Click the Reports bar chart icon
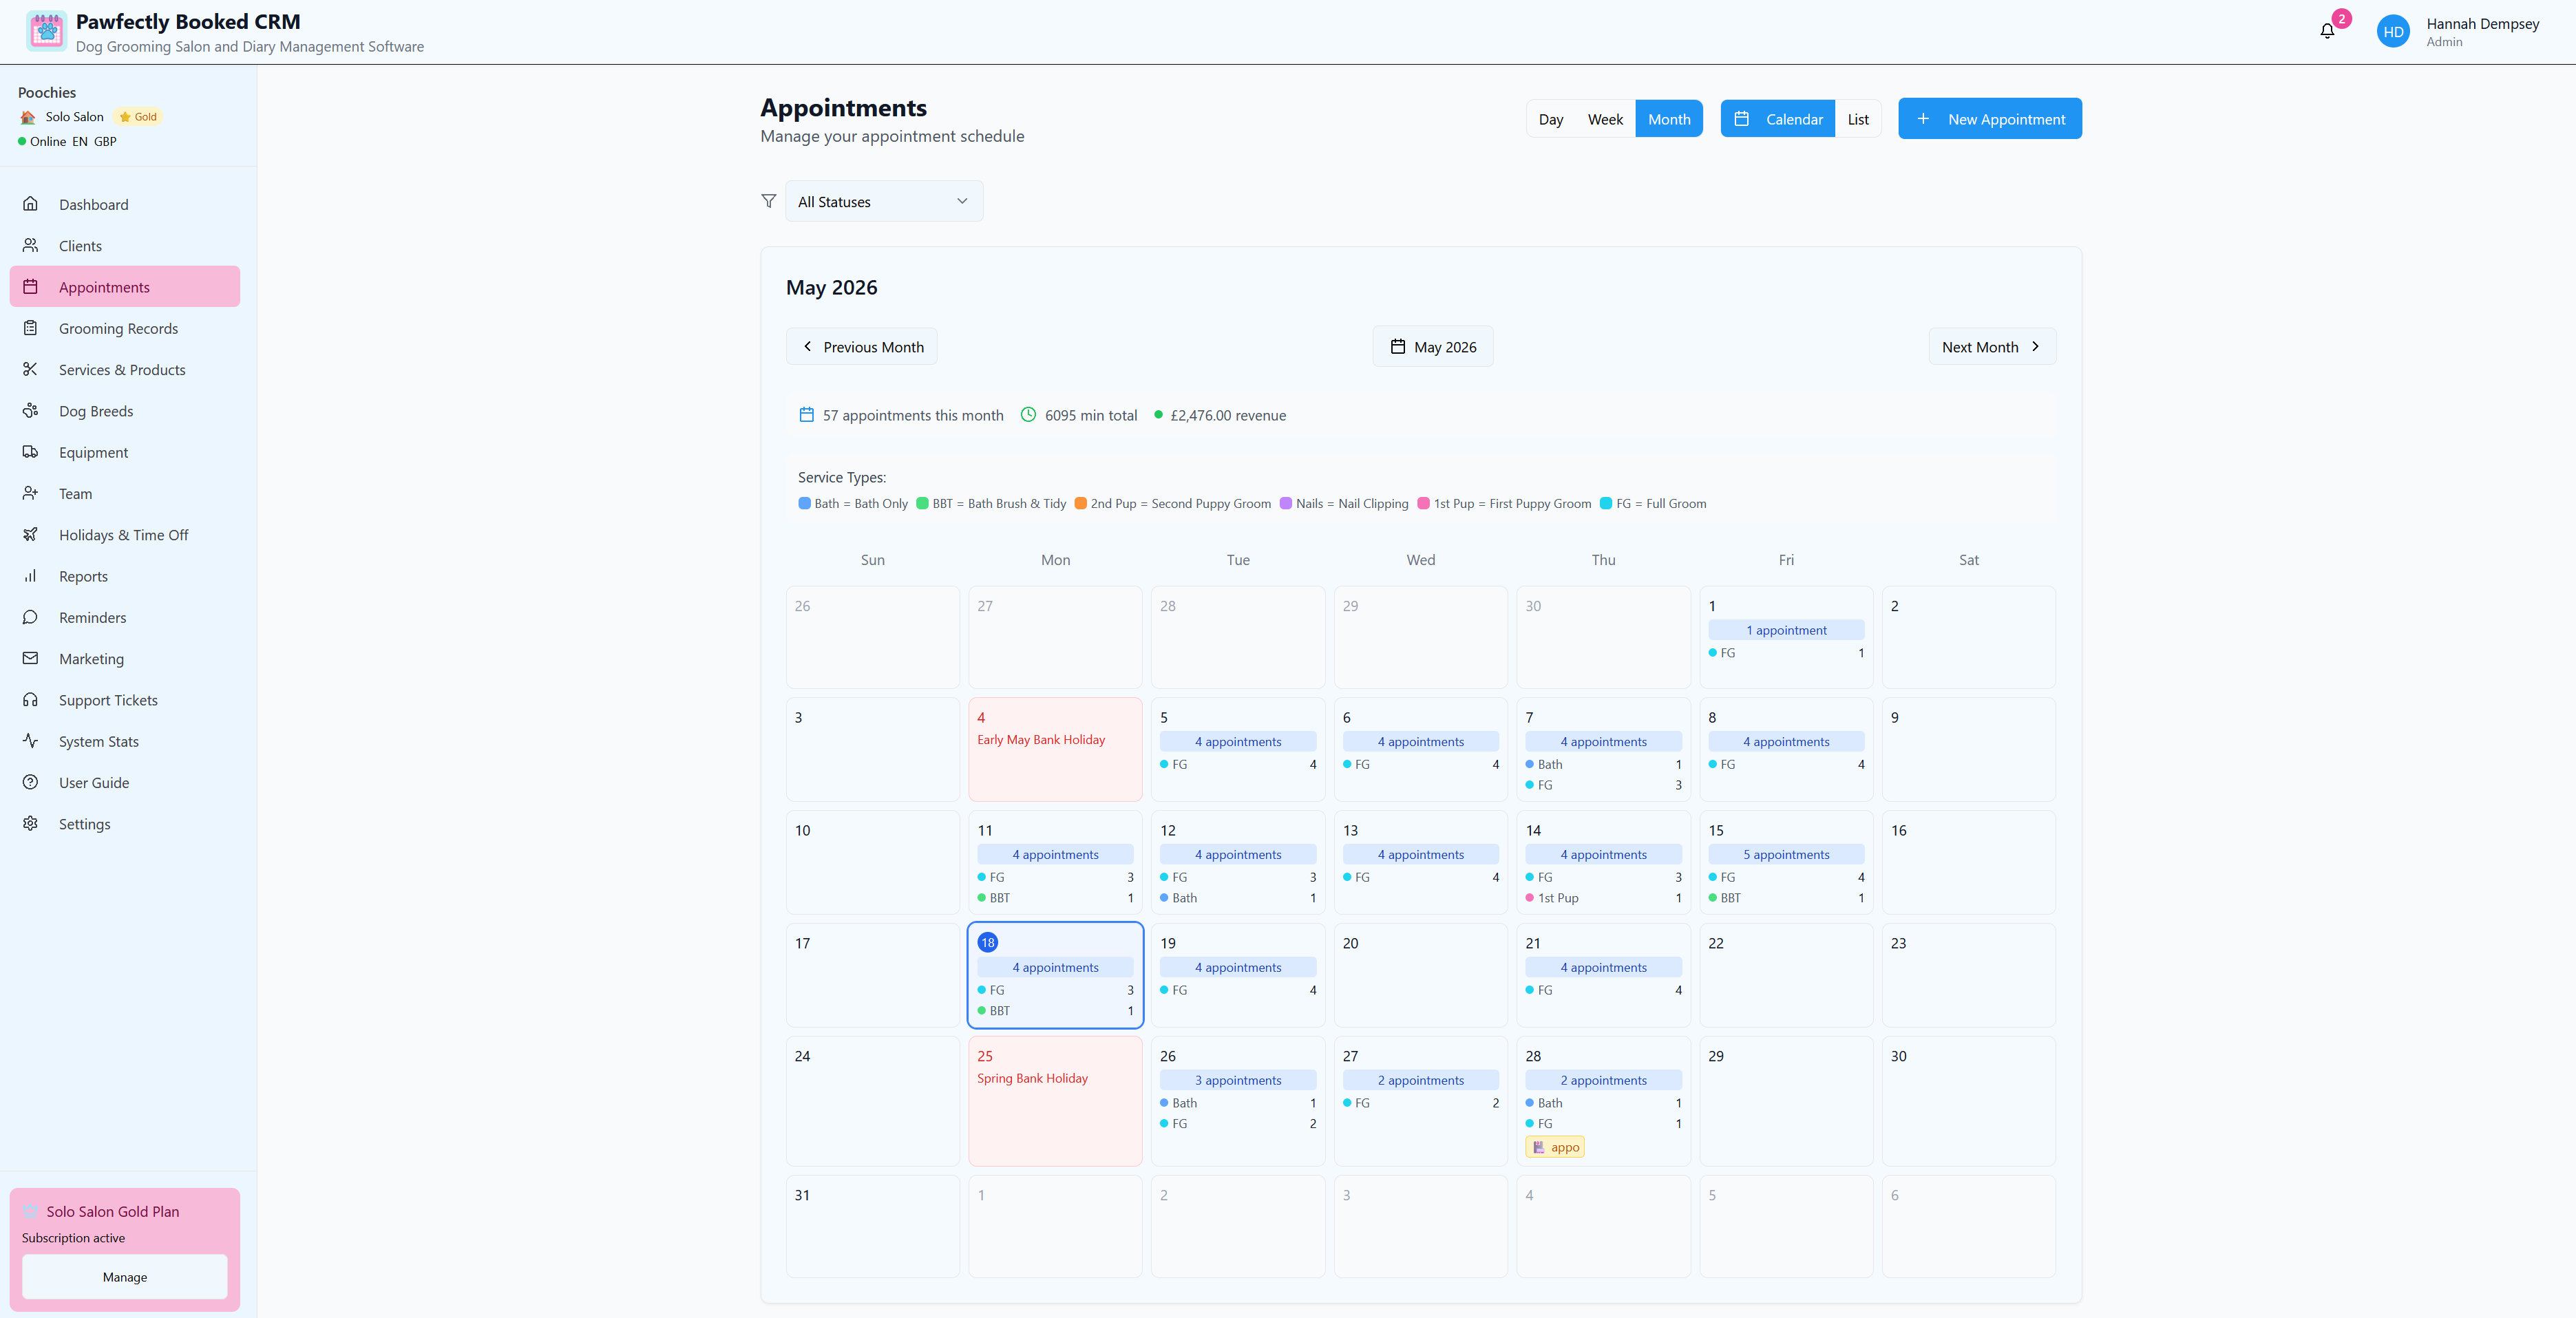Viewport: 2576px width, 1318px height. click(31, 576)
